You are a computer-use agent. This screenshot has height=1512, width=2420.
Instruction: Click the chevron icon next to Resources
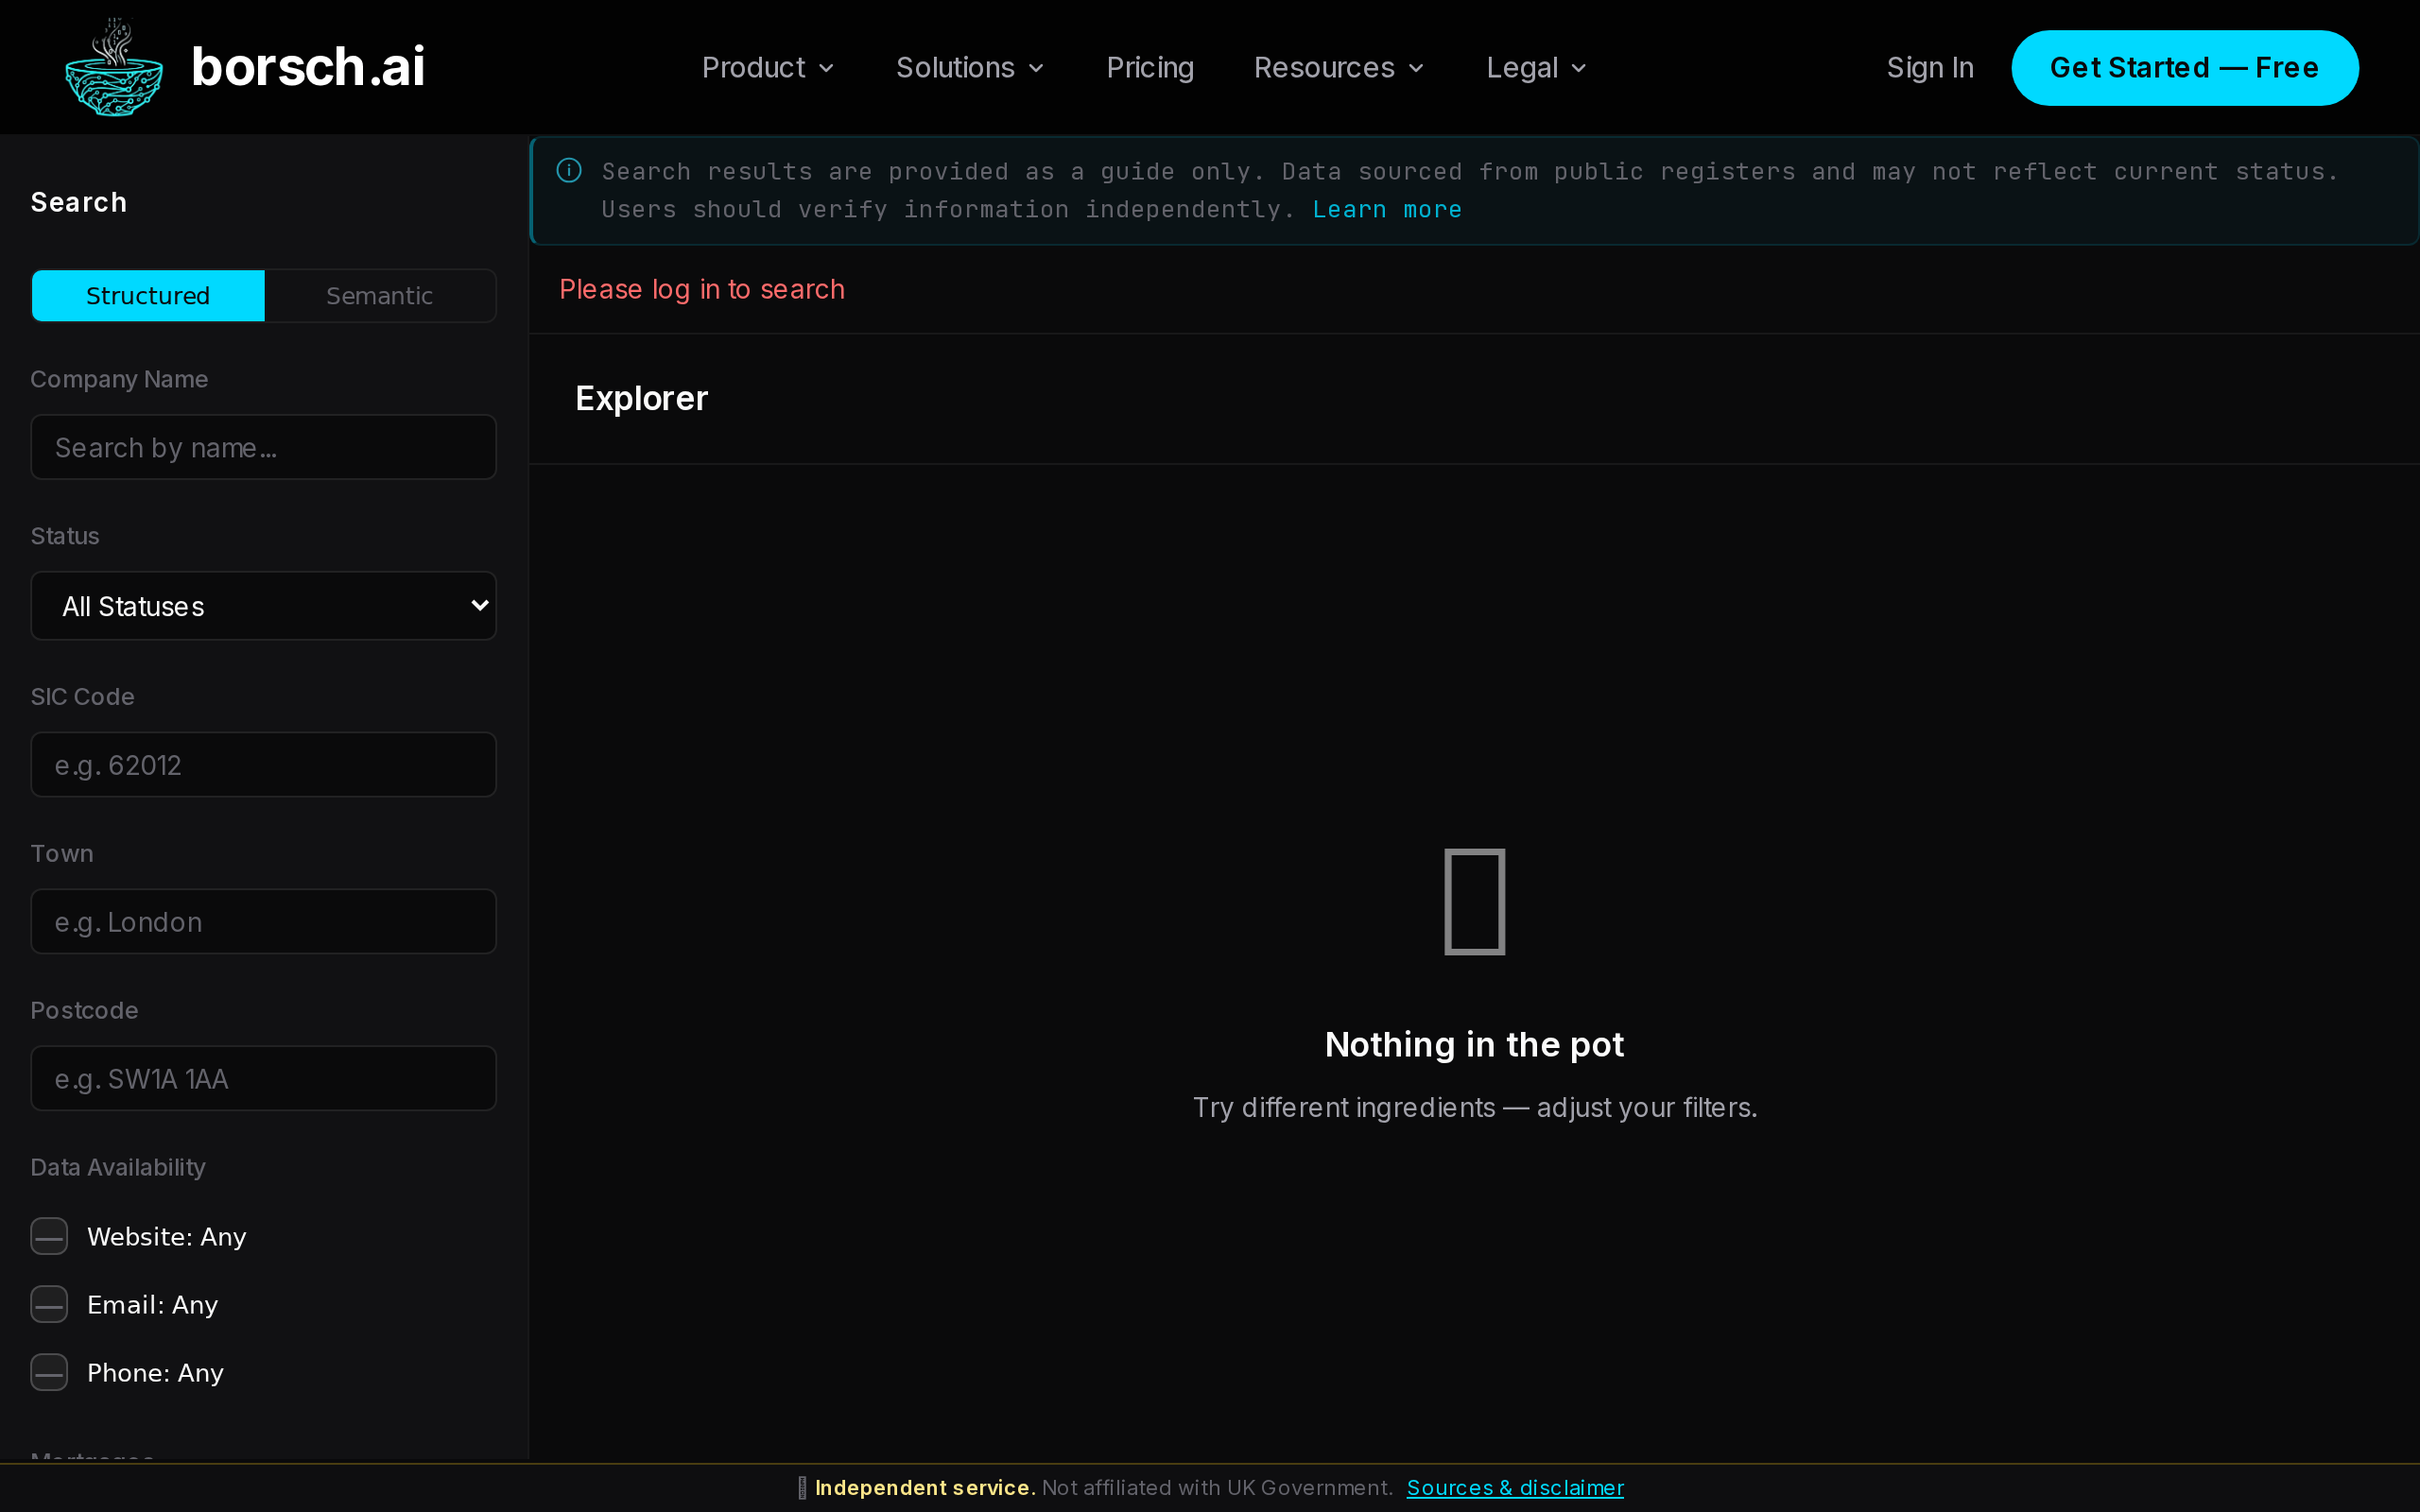point(1416,68)
